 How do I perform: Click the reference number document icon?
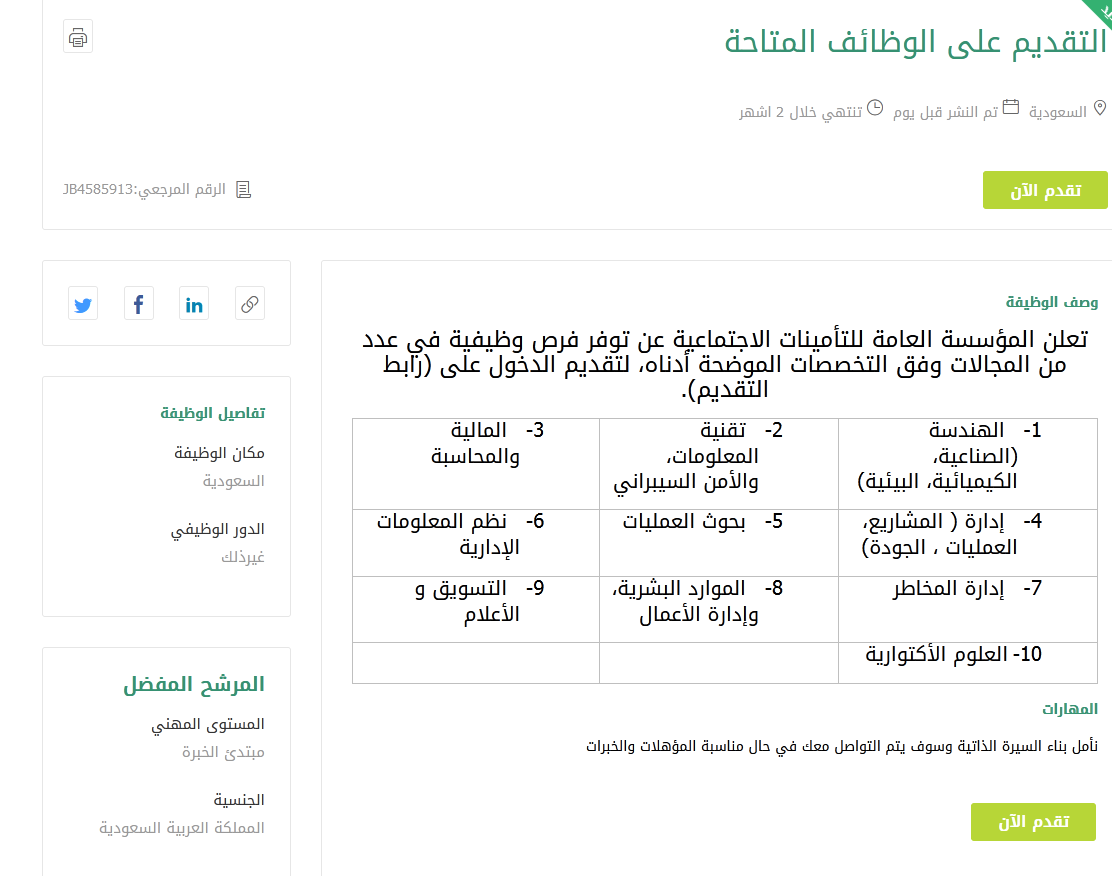tap(243, 189)
